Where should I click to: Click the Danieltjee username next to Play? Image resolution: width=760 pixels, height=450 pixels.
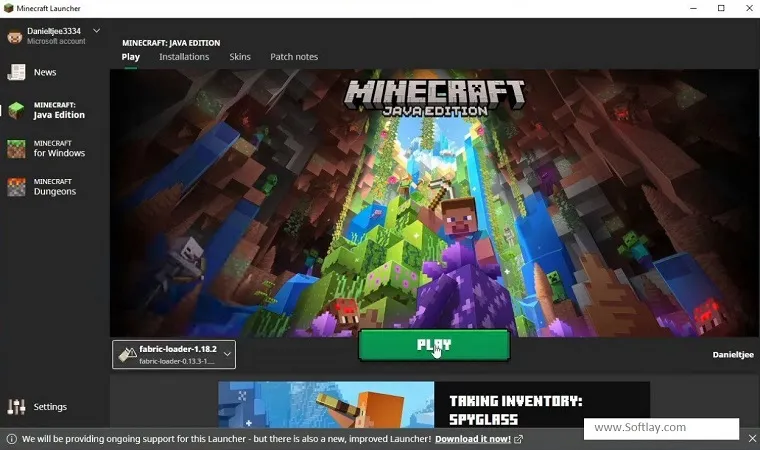pyautogui.click(x=733, y=354)
